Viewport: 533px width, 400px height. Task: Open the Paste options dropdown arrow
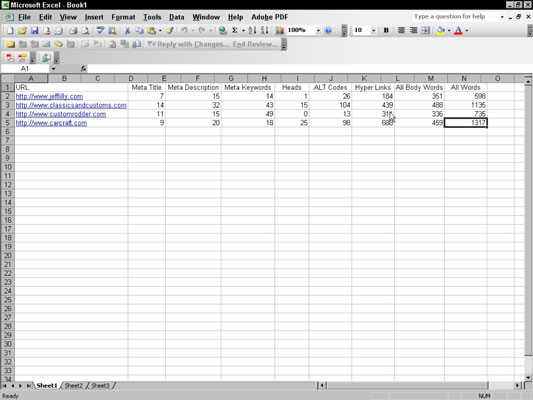(x=160, y=31)
